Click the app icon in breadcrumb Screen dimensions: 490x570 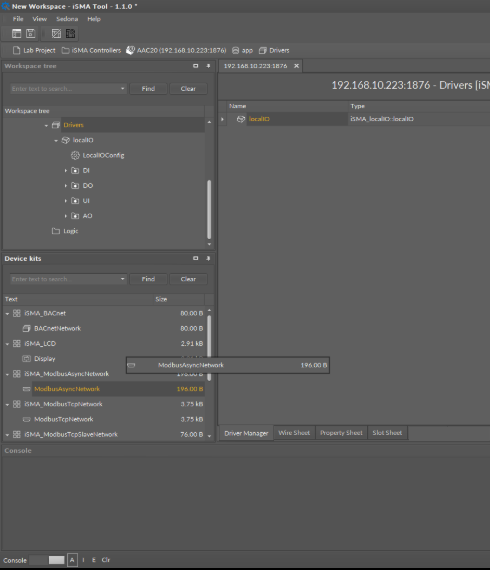236,51
